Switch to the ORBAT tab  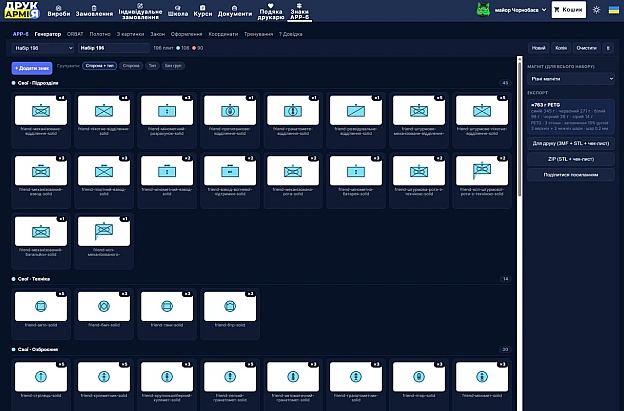click(x=75, y=34)
